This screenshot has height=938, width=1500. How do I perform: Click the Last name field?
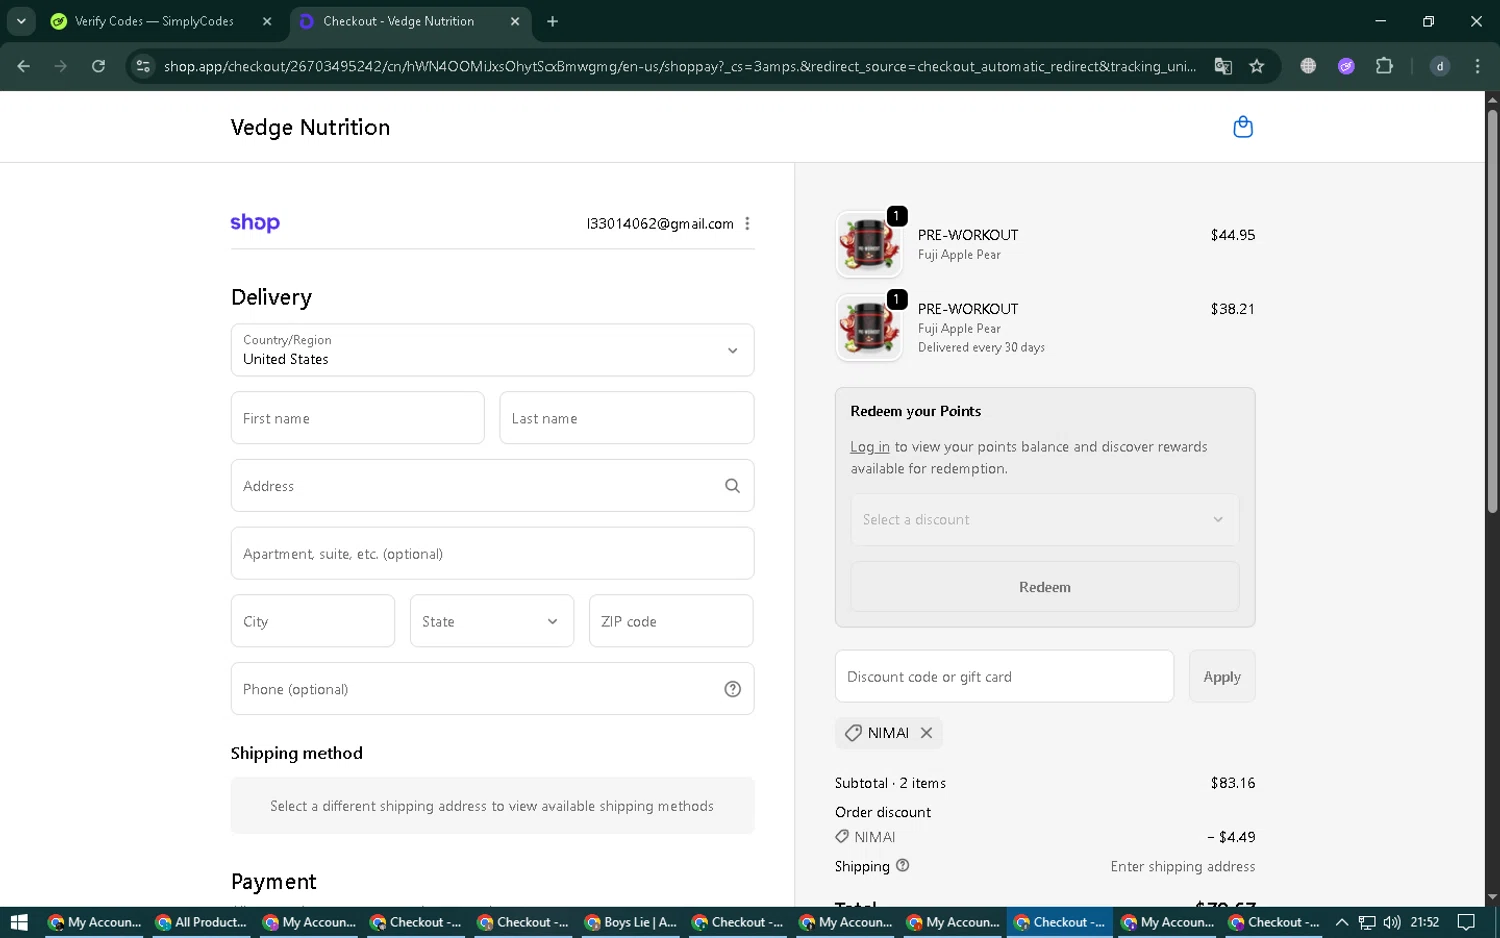(626, 418)
